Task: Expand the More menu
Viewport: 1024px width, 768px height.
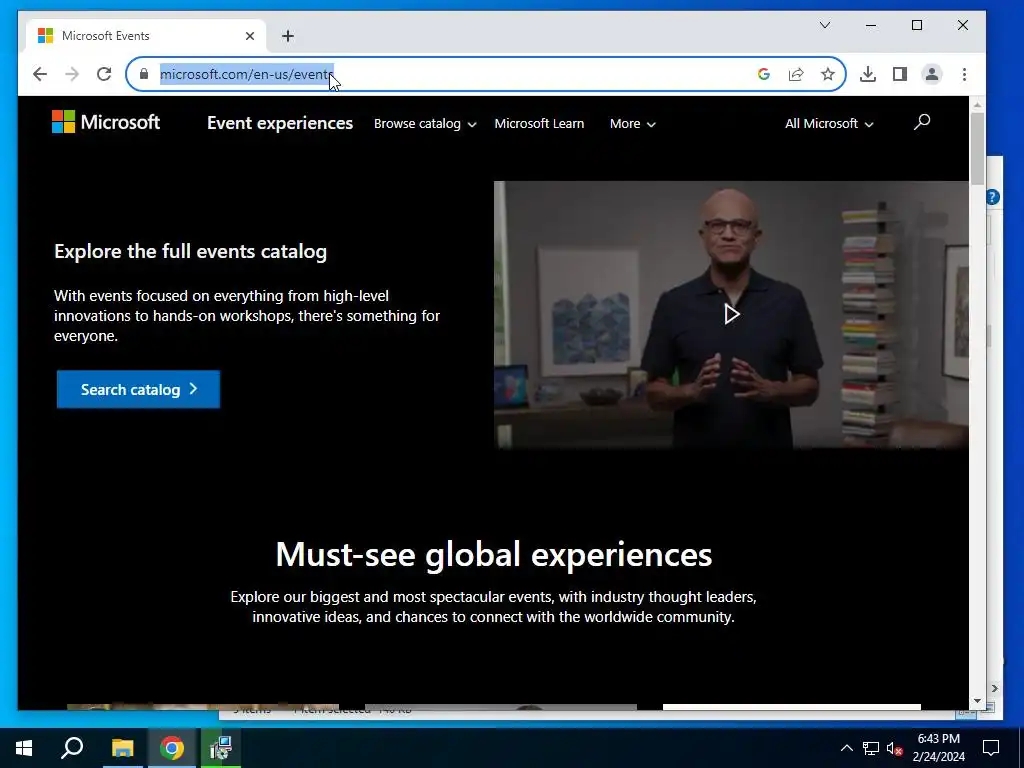Action: (x=632, y=123)
